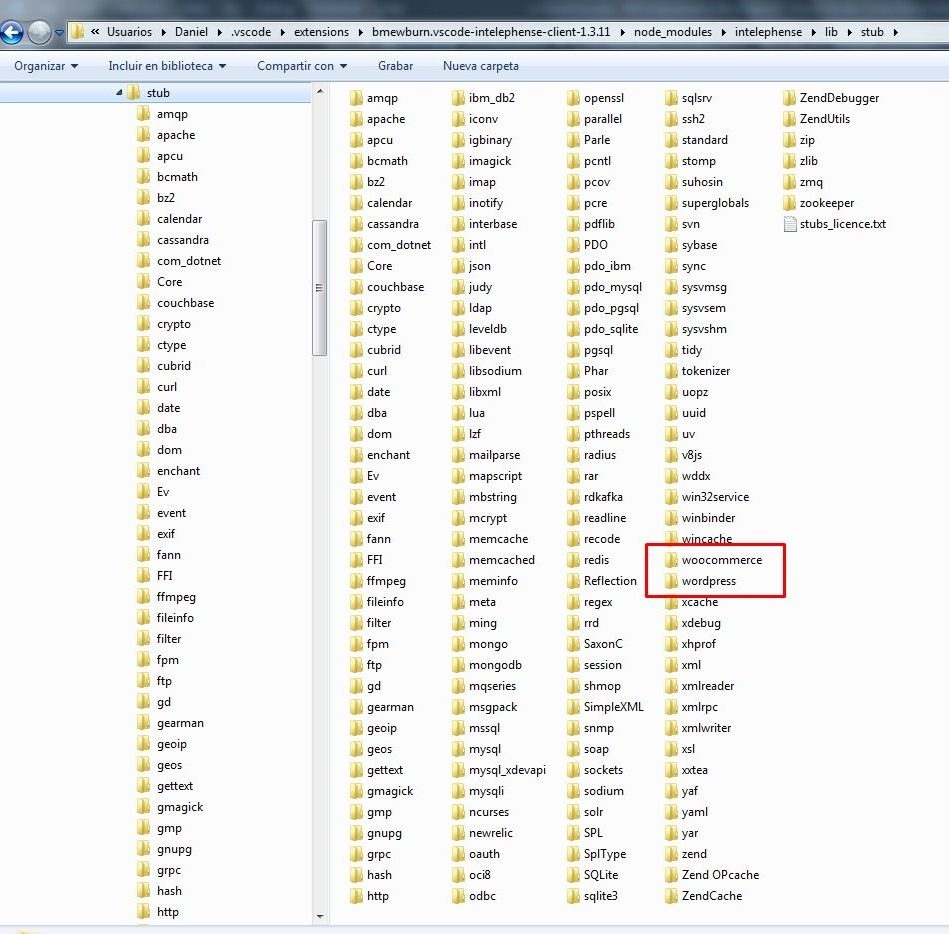Image resolution: width=949 pixels, height=934 pixels.
Task: Select the win32service folder icon
Action: 671,497
